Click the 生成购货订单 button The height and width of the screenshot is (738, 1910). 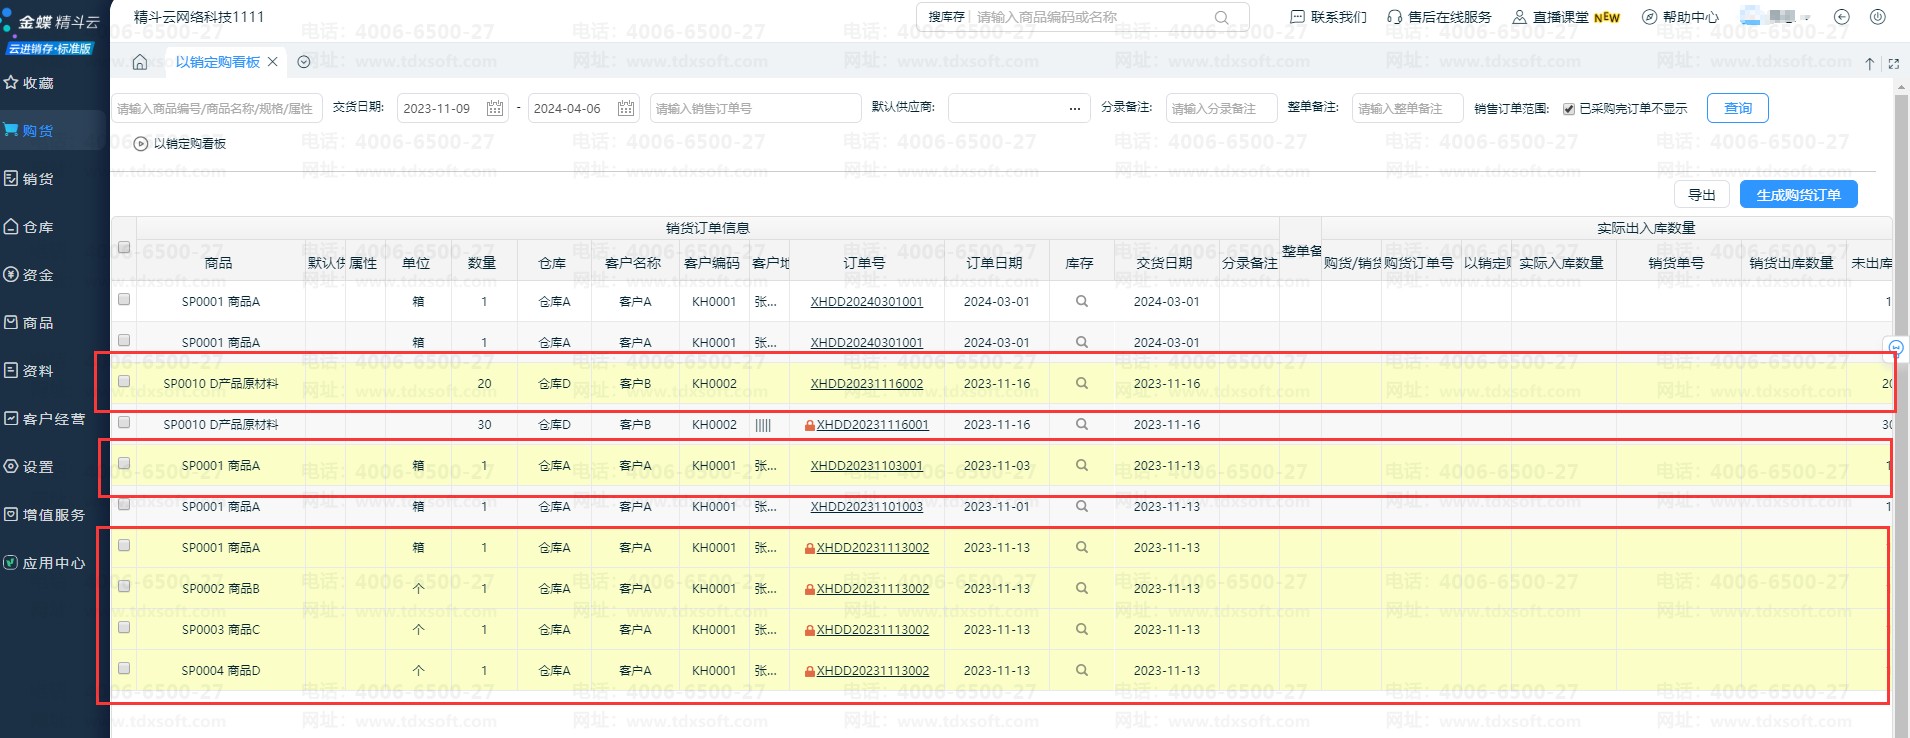point(1798,195)
